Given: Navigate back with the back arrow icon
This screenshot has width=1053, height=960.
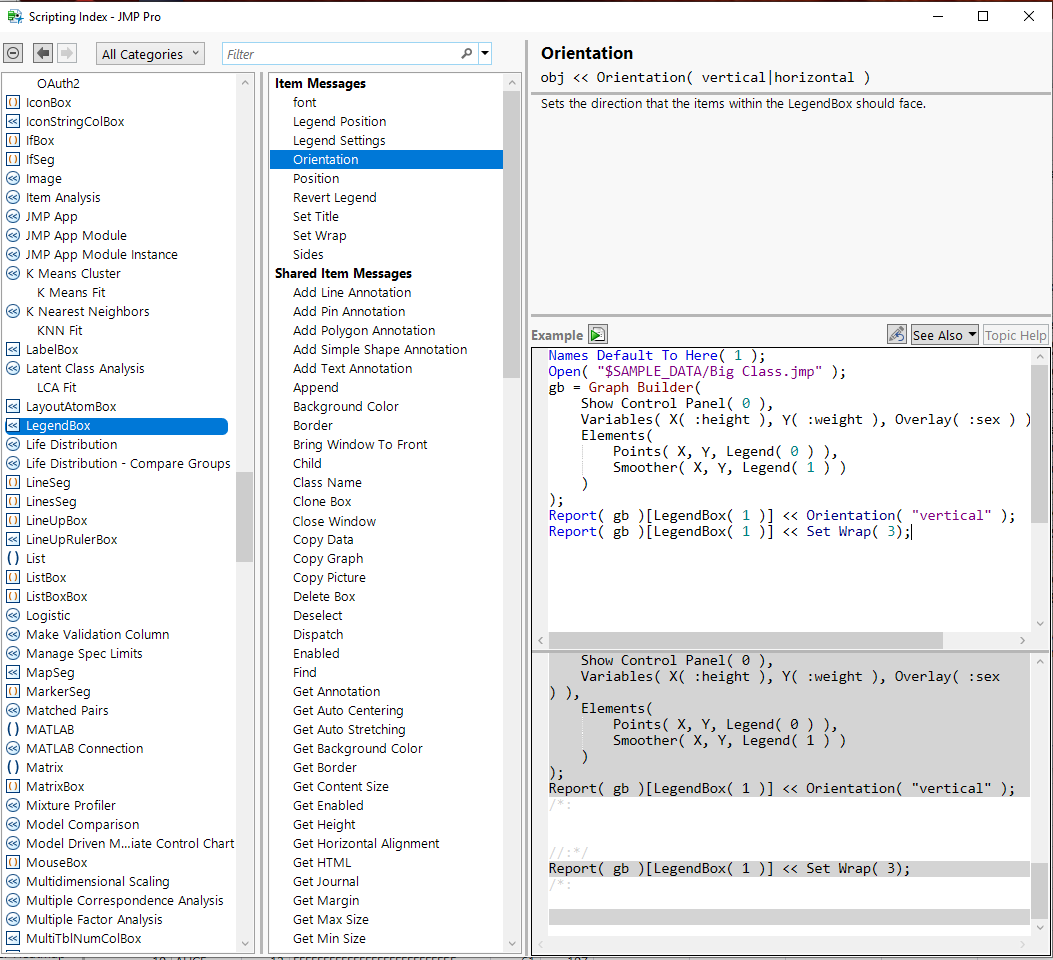Looking at the screenshot, I should tap(41, 53).
